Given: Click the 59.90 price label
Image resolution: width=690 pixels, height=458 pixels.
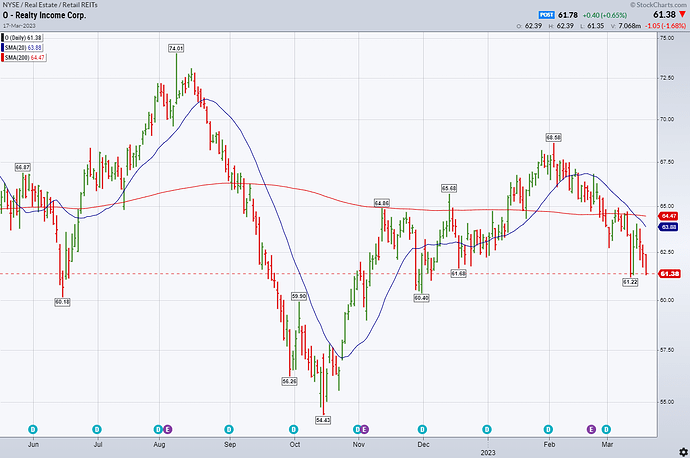Looking at the screenshot, I should (x=299, y=297).
